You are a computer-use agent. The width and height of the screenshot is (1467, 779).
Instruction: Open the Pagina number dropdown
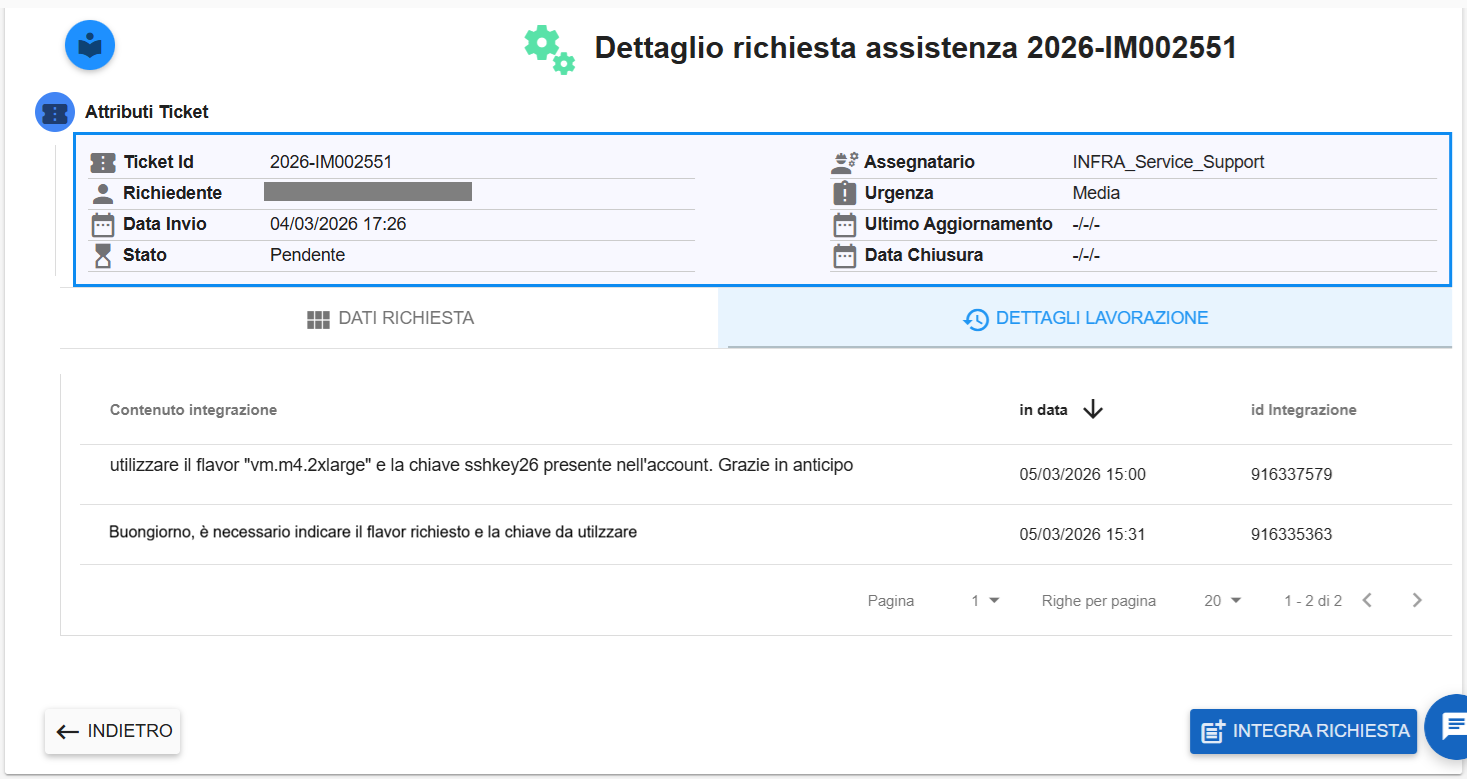click(985, 601)
